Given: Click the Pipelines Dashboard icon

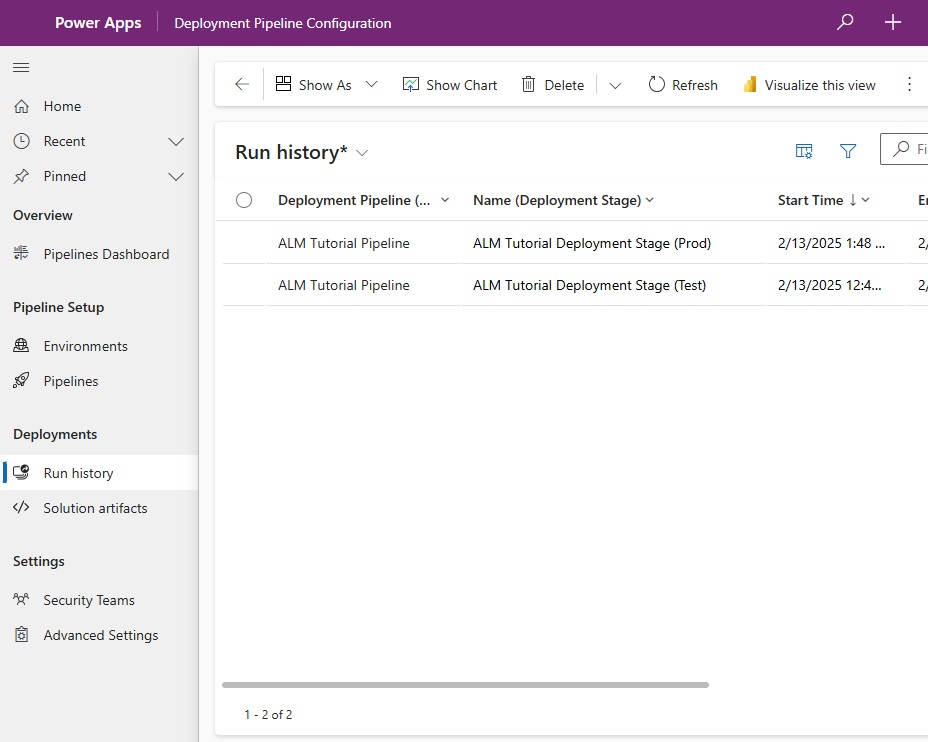Looking at the screenshot, I should pyautogui.click(x=21, y=253).
